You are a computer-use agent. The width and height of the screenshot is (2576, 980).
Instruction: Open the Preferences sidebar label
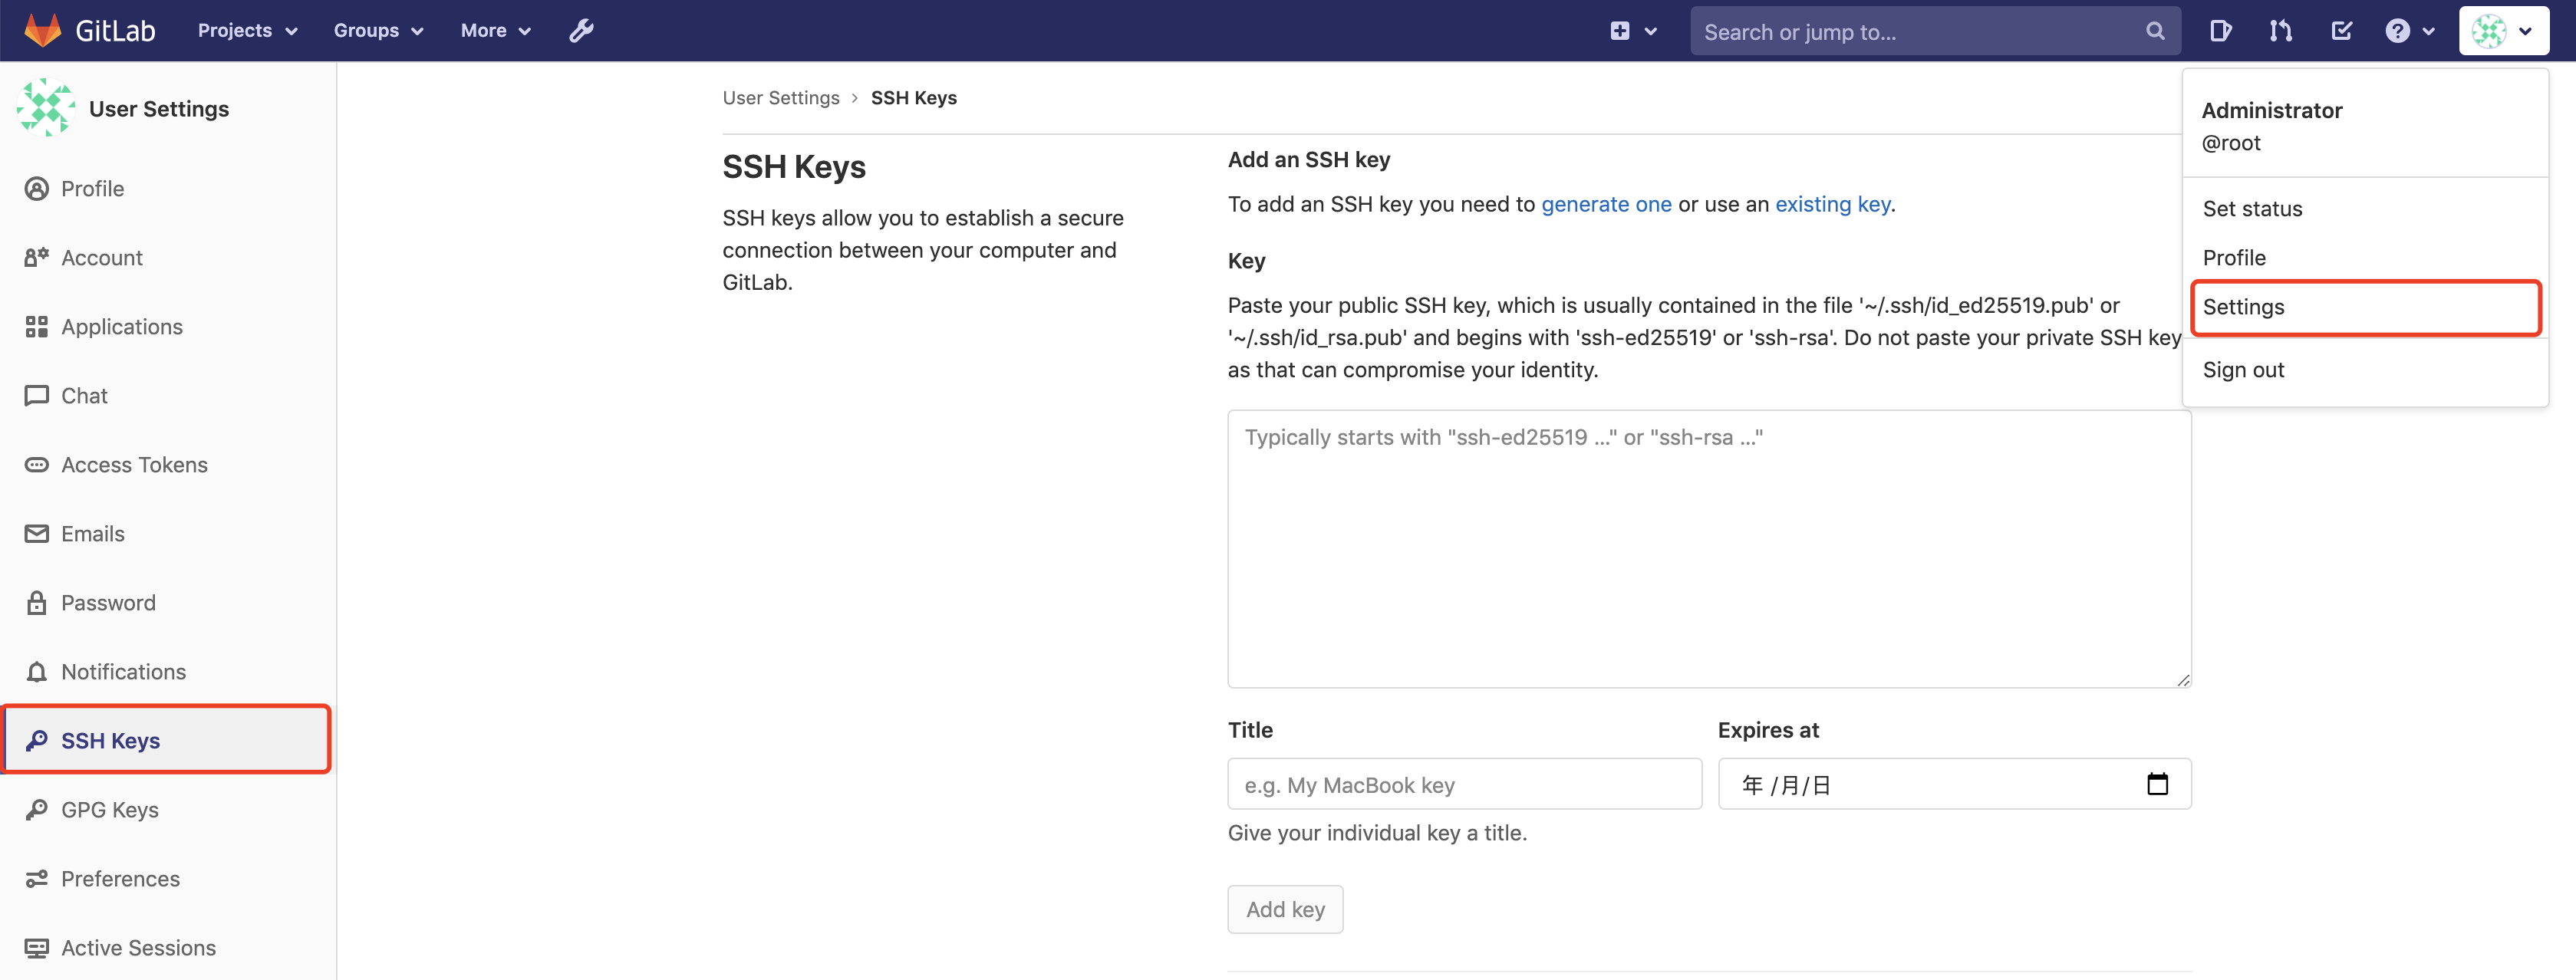pos(121,879)
